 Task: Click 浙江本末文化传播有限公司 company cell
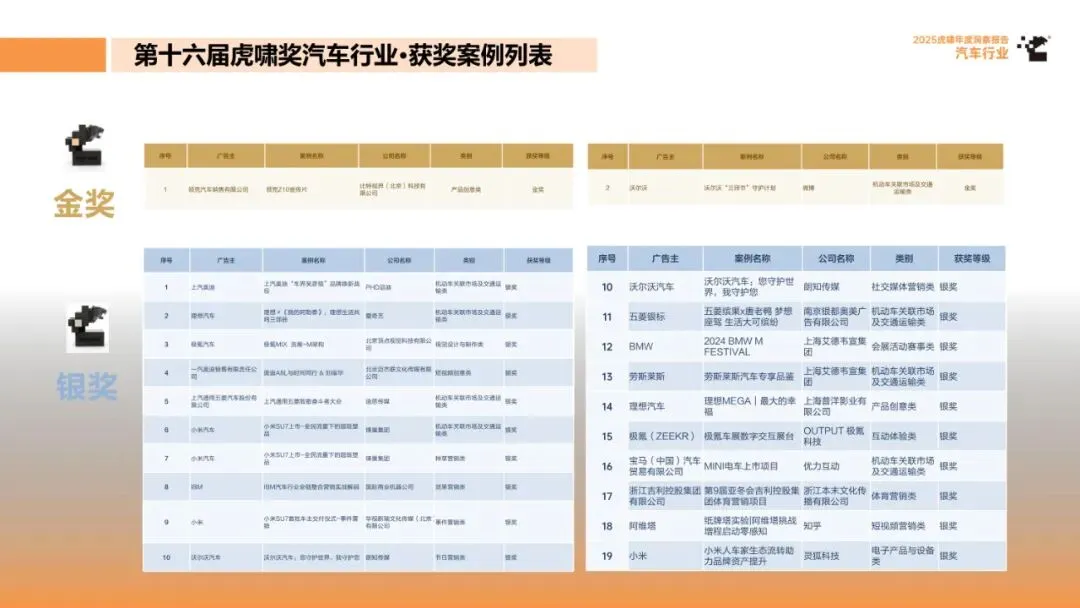(835, 496)
